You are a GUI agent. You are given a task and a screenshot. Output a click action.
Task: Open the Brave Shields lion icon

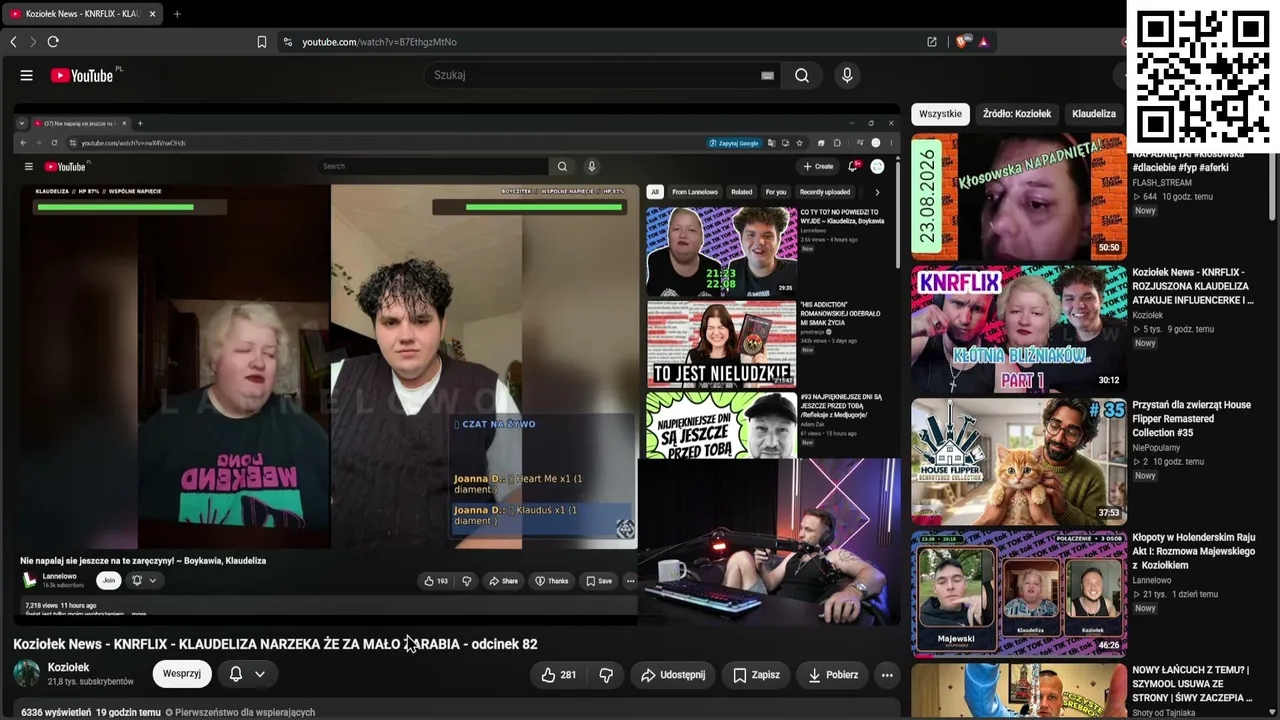962,42
